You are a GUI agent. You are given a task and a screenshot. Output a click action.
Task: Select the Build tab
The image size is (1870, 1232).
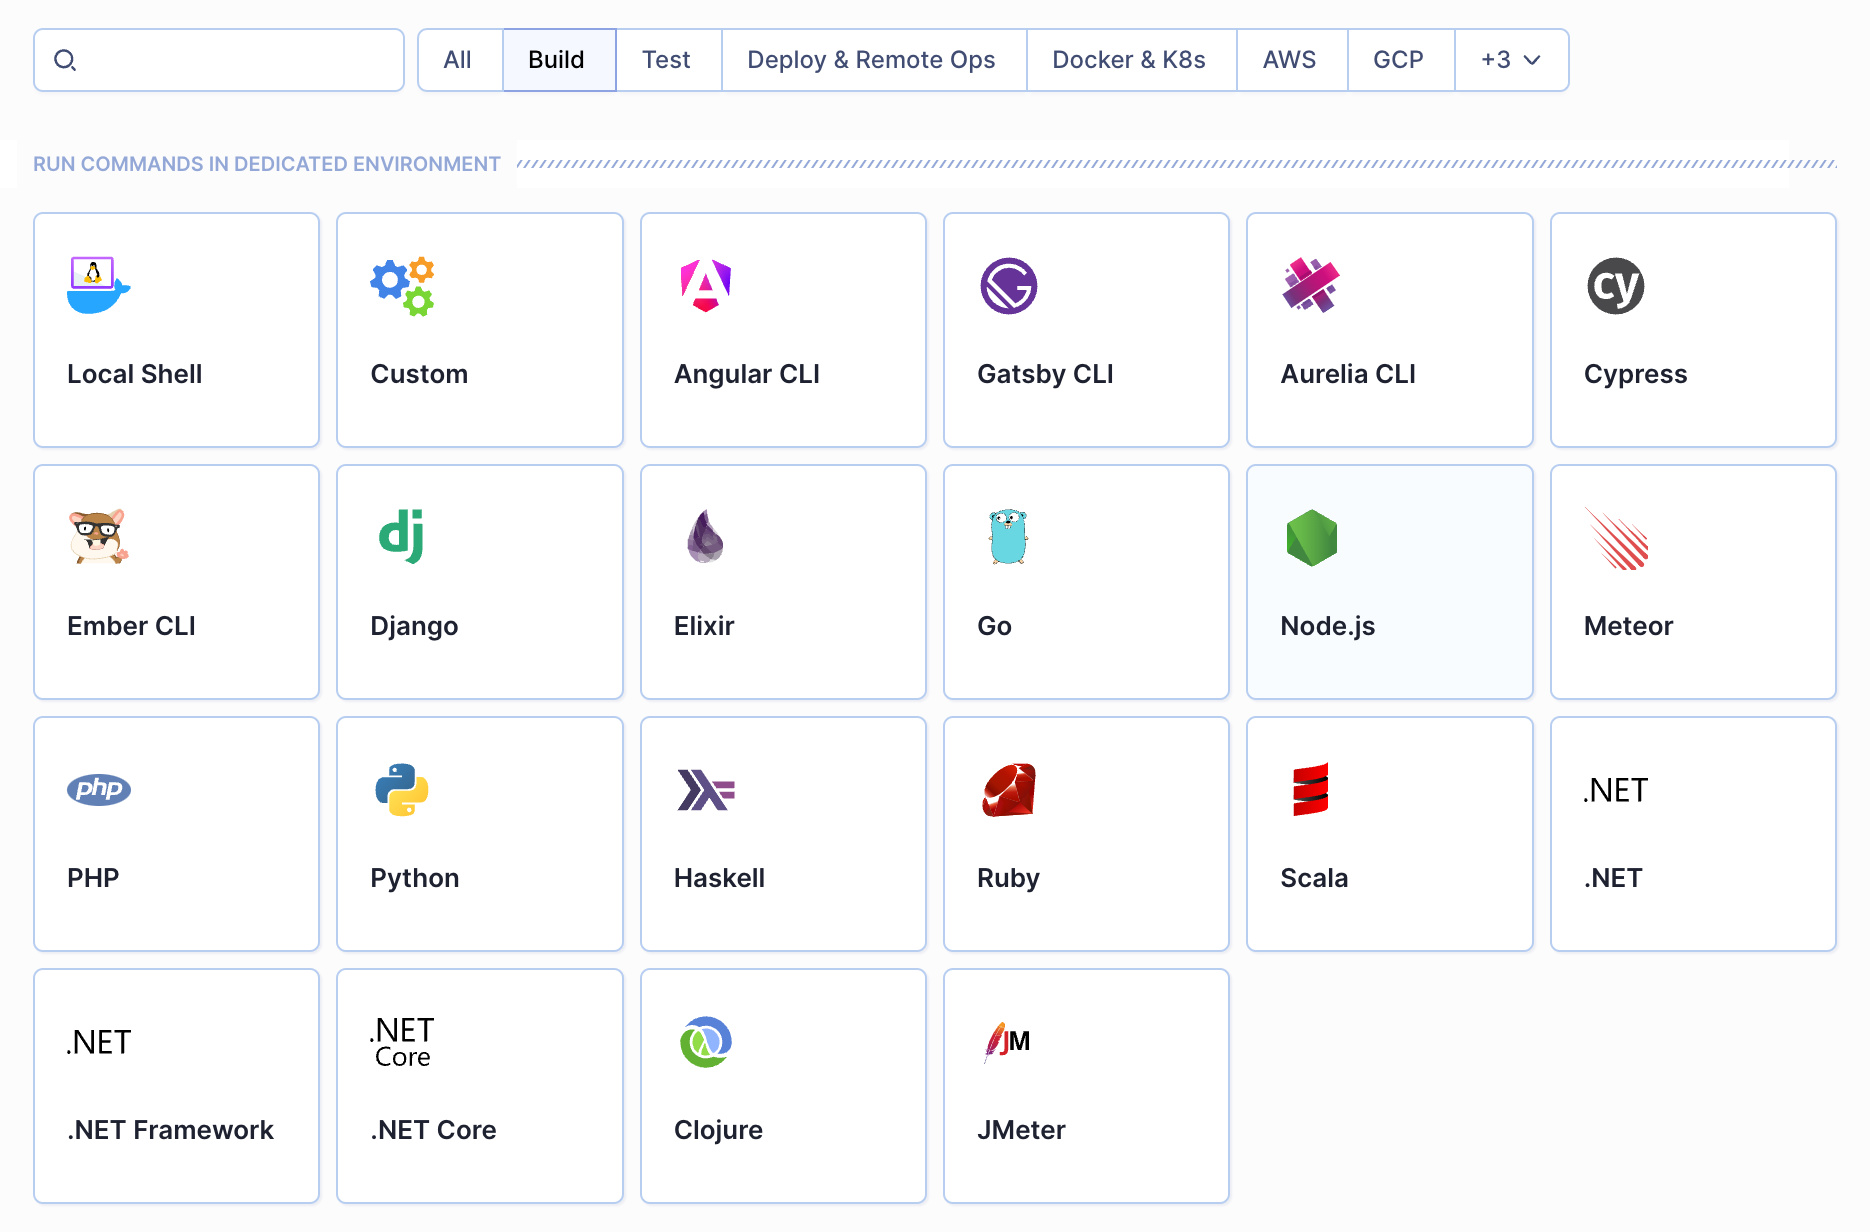pyautogui.click(x=557, y=60)
